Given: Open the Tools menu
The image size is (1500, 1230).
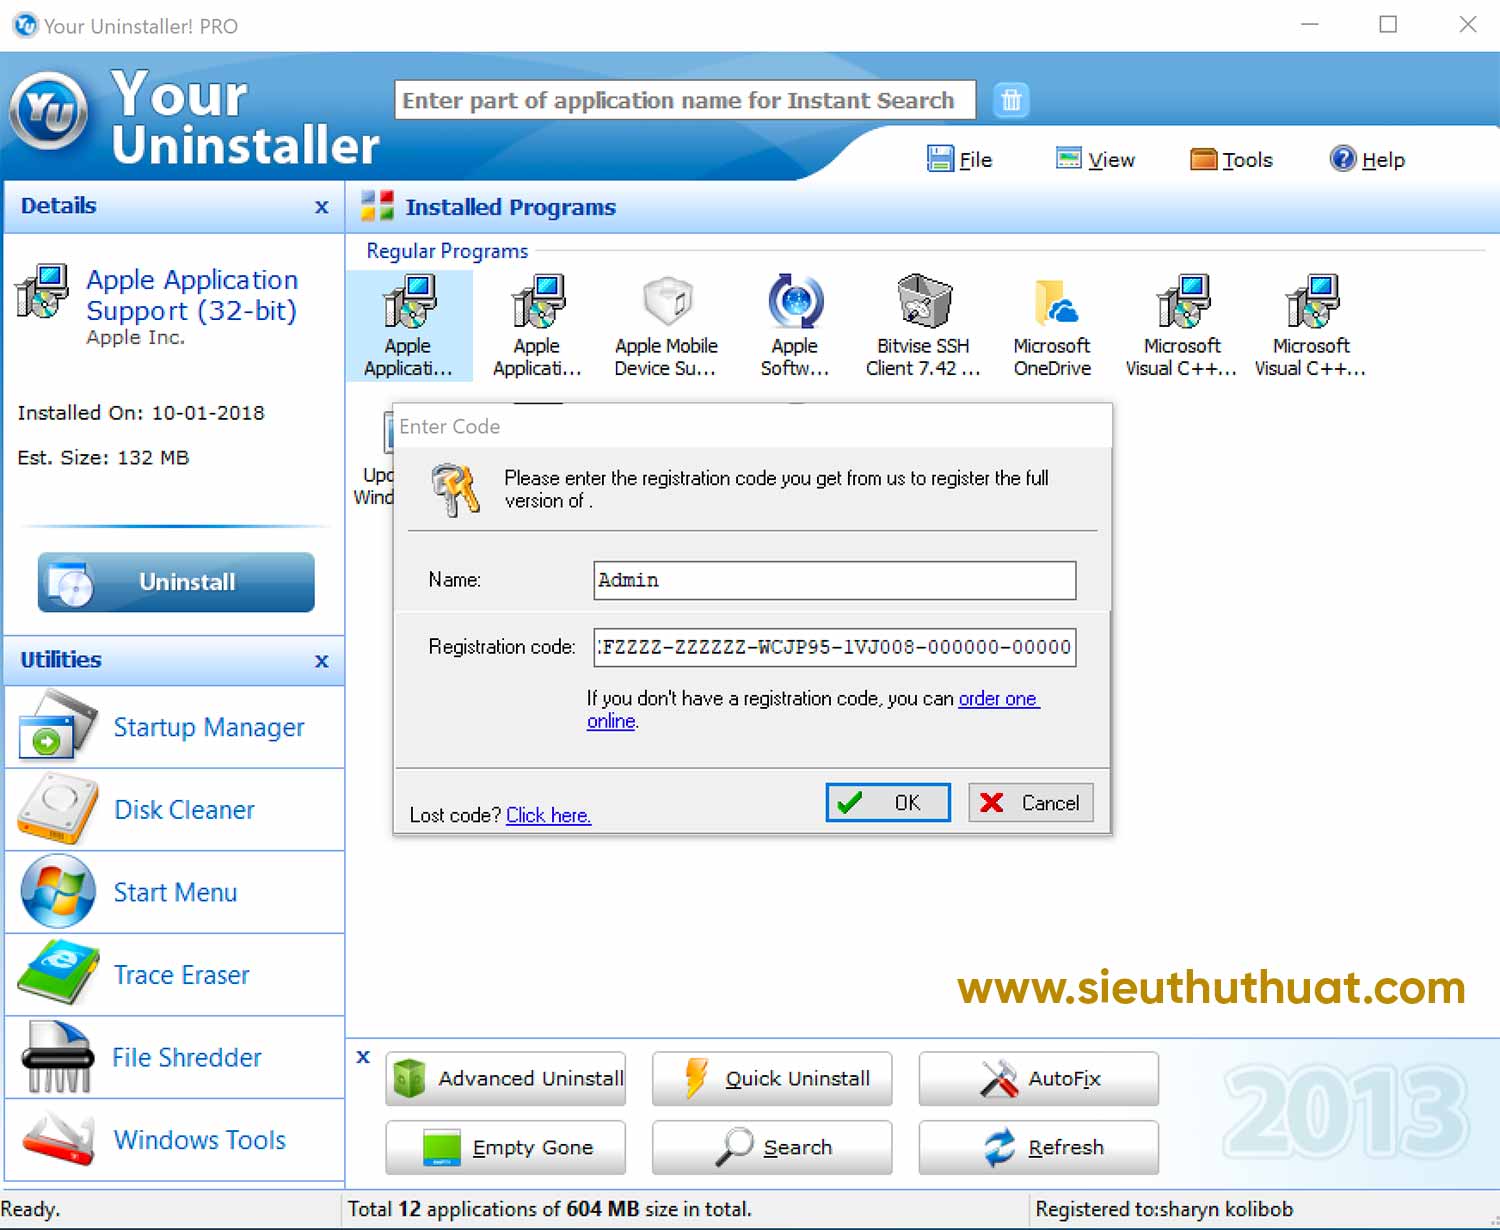Looking at the screenshot, I should coord(1231,159).
